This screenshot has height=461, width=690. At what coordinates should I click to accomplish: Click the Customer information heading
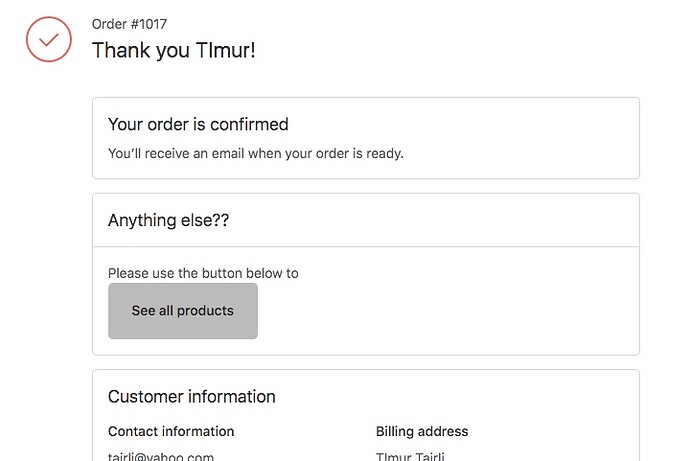pos(191,397)
